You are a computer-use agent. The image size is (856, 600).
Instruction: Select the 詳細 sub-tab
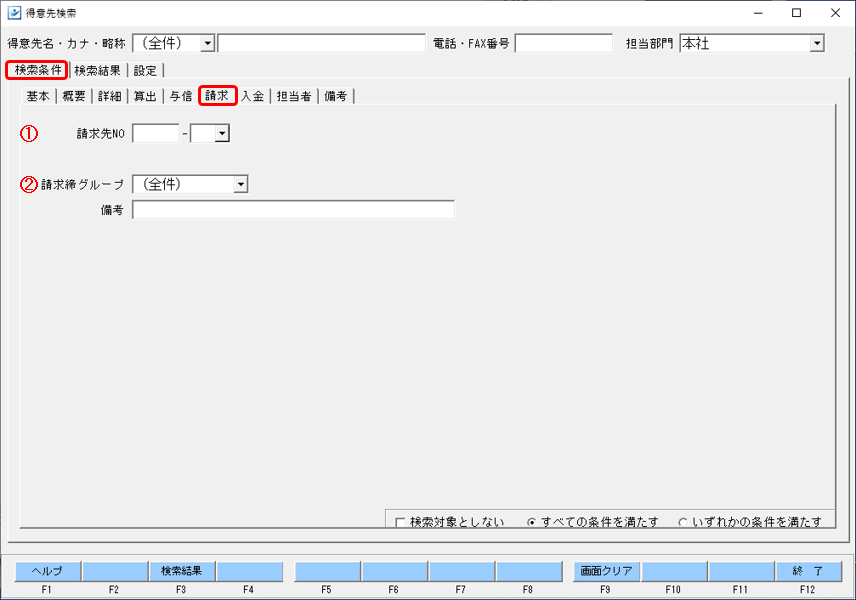(109, 96)
